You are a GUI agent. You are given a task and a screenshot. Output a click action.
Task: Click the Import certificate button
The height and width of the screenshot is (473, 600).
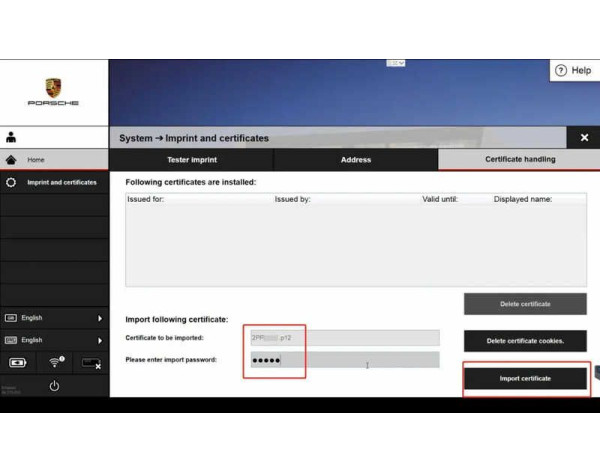[x=525, y=378]
